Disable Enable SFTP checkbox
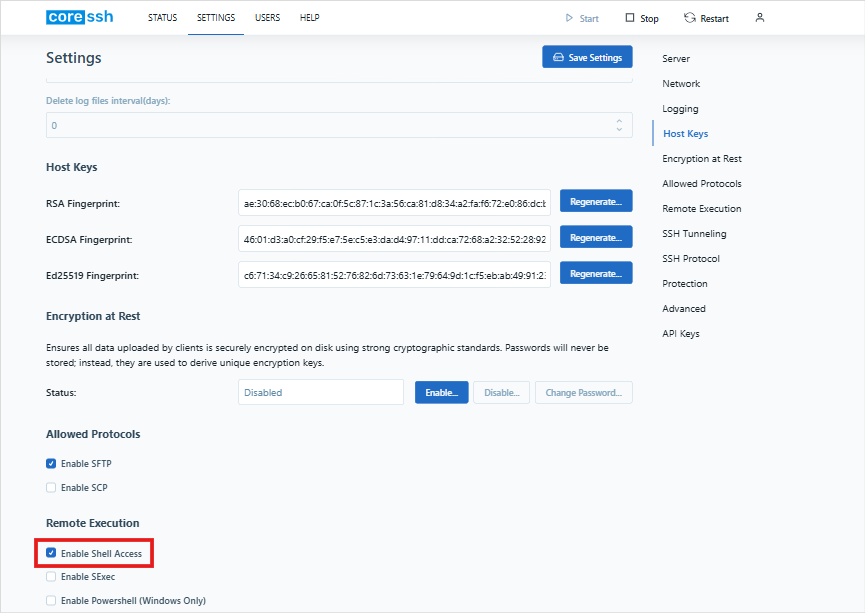The width and height of the screenshot is (865, 613). [50, 463]
